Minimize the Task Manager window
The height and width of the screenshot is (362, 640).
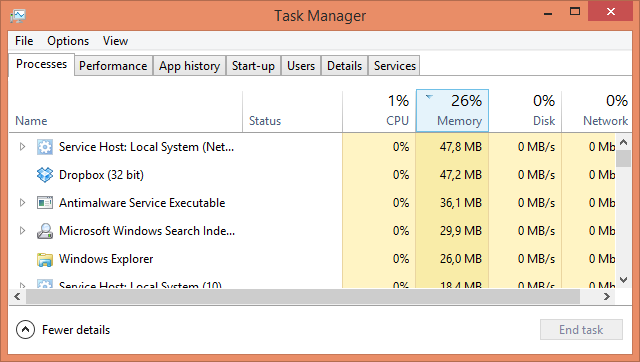click(x=548, y=13)
